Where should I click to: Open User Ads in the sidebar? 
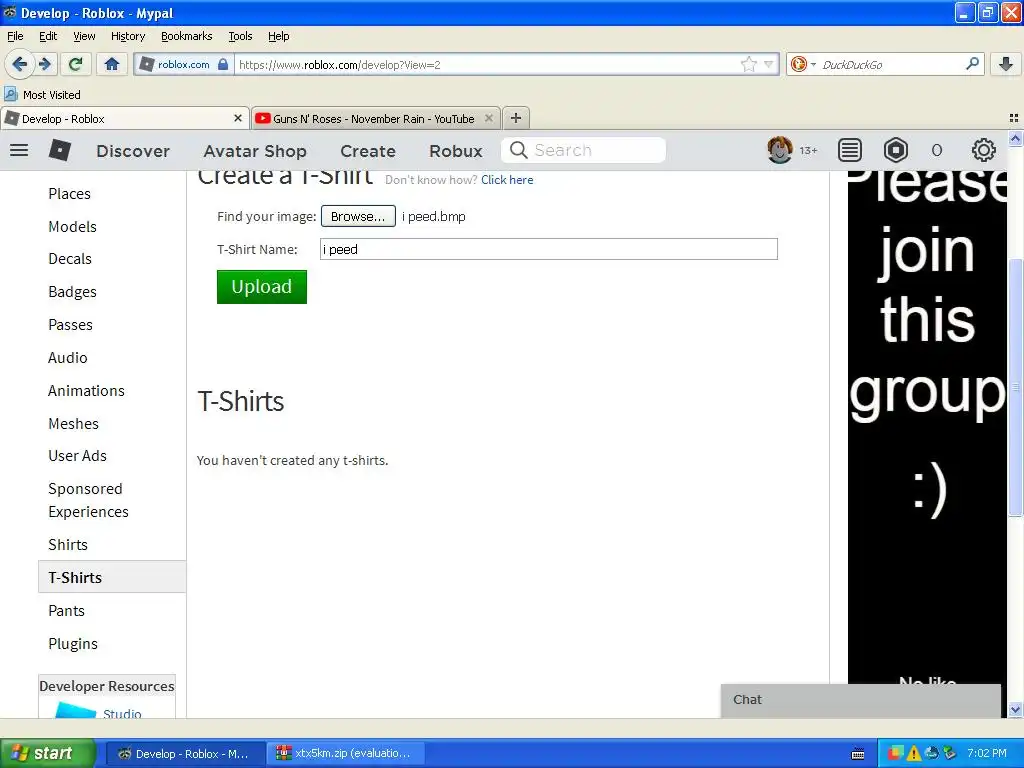click(78, 456)
